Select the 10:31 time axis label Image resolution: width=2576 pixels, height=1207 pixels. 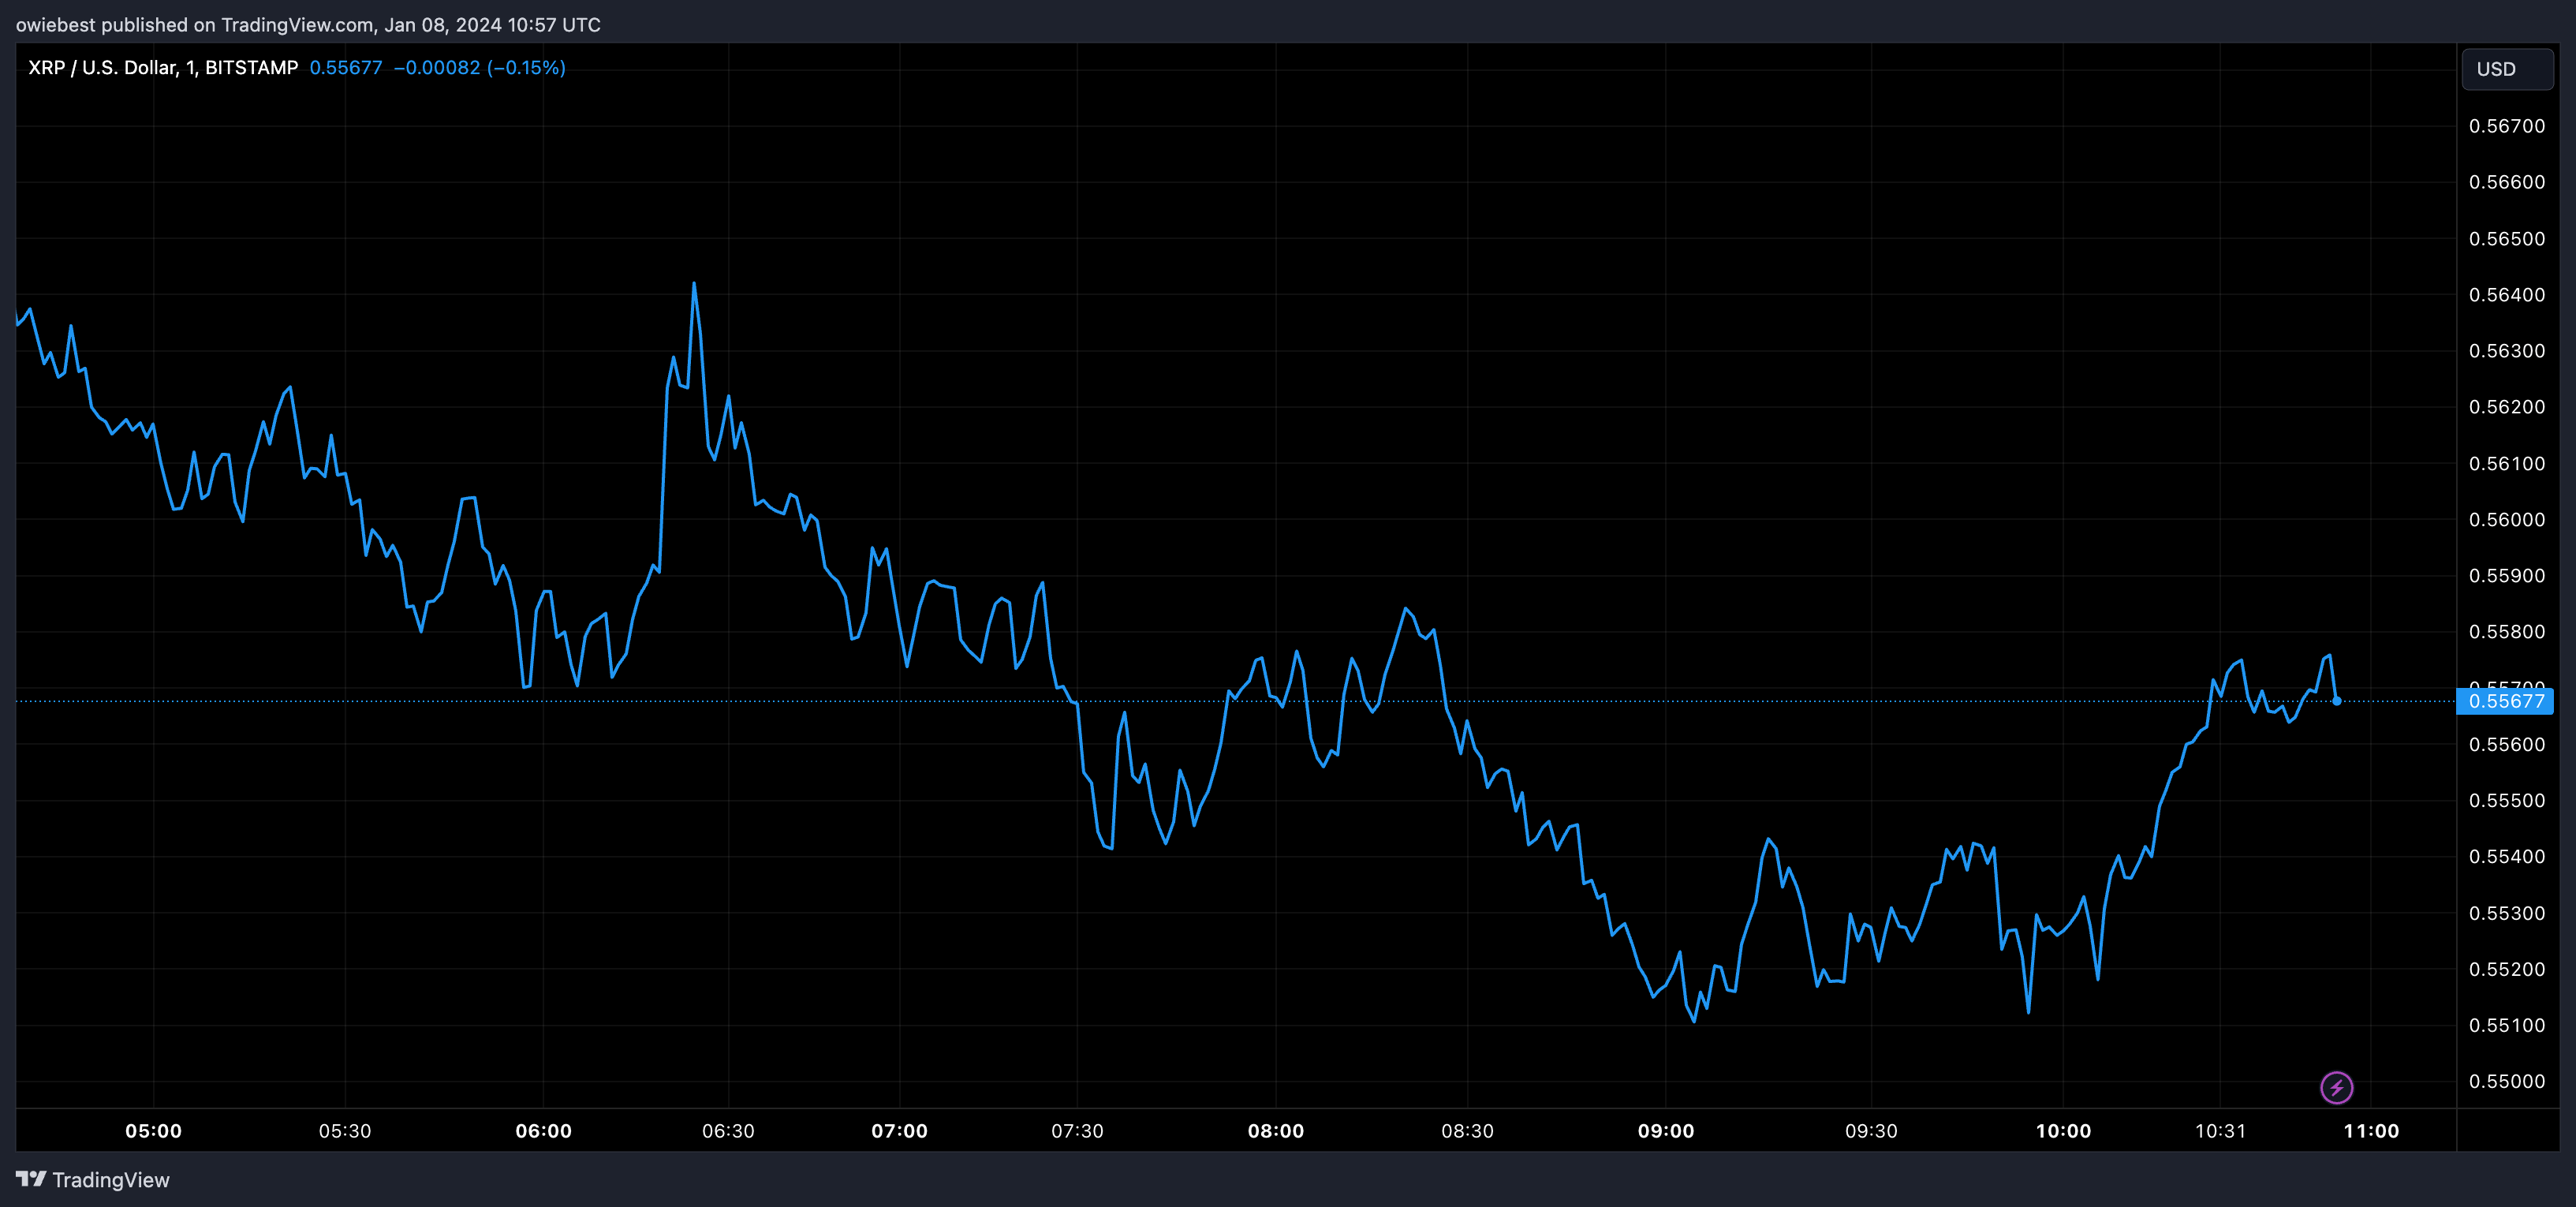(x=2220, y=1131)
